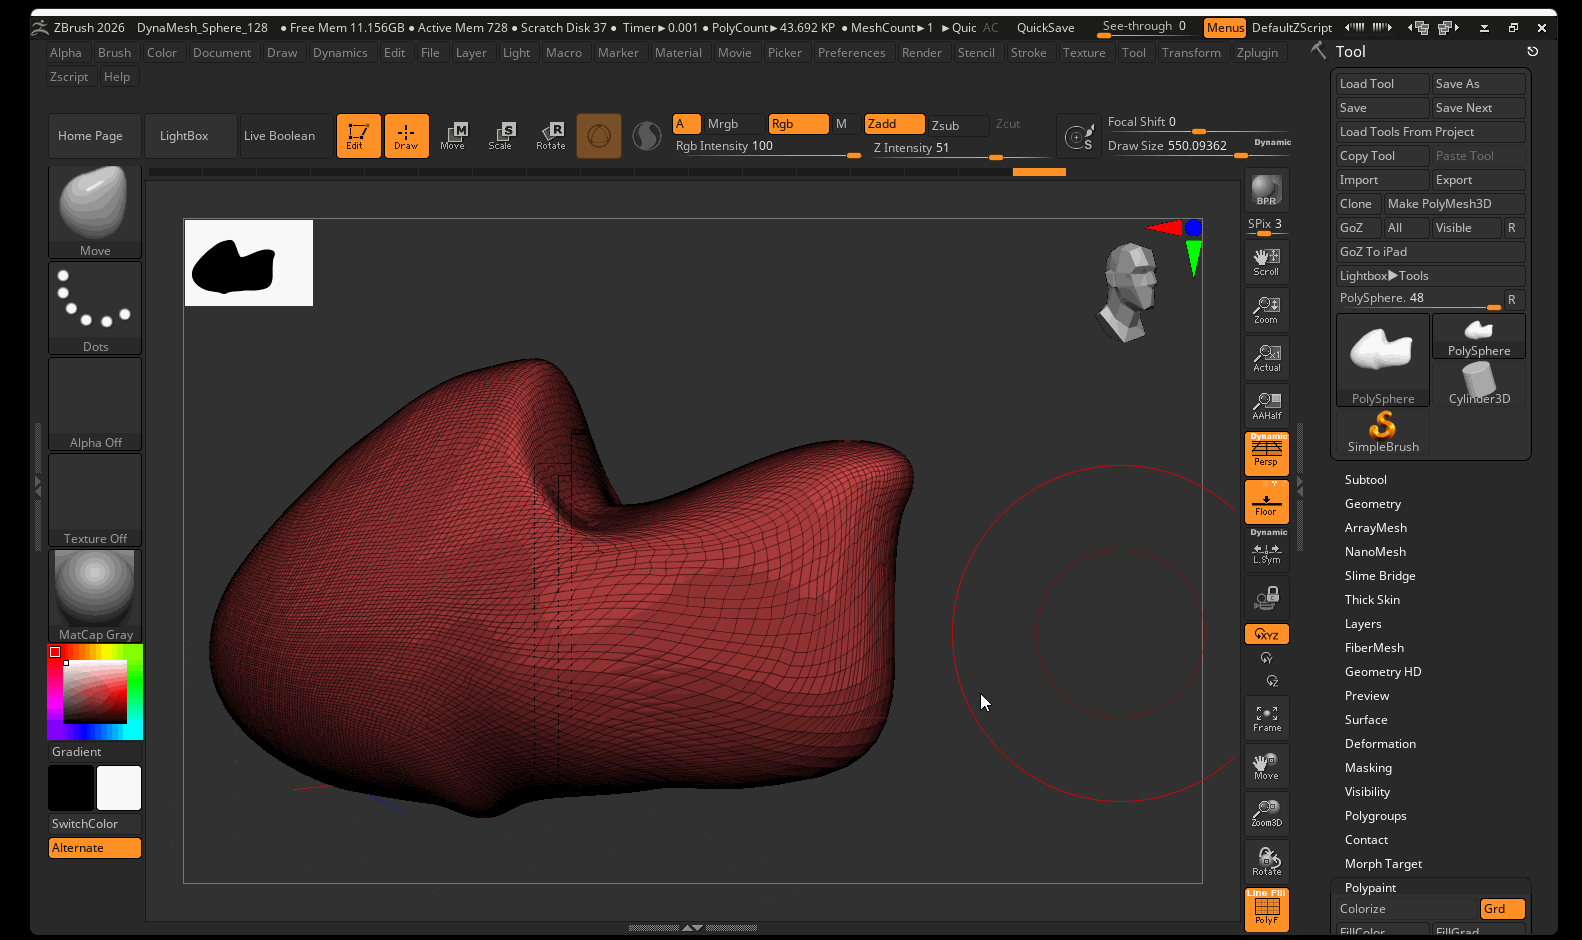Click the BPR render icon
The width and height of the screenshot is (1582, 940).
tap(1266, 190)
